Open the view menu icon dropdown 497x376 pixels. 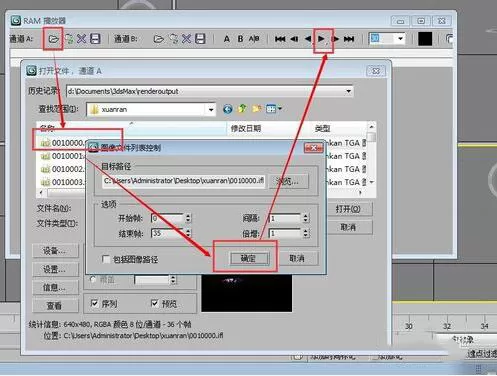tap(274, 109)
